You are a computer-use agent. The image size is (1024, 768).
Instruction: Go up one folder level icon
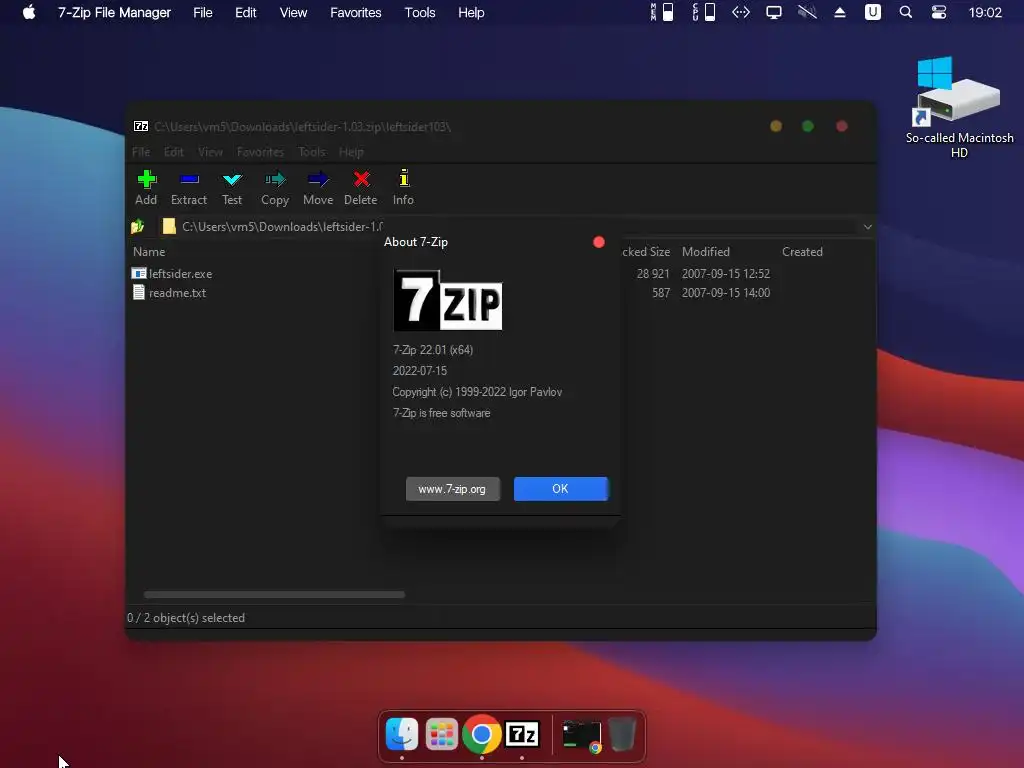[x=138, y=227]
